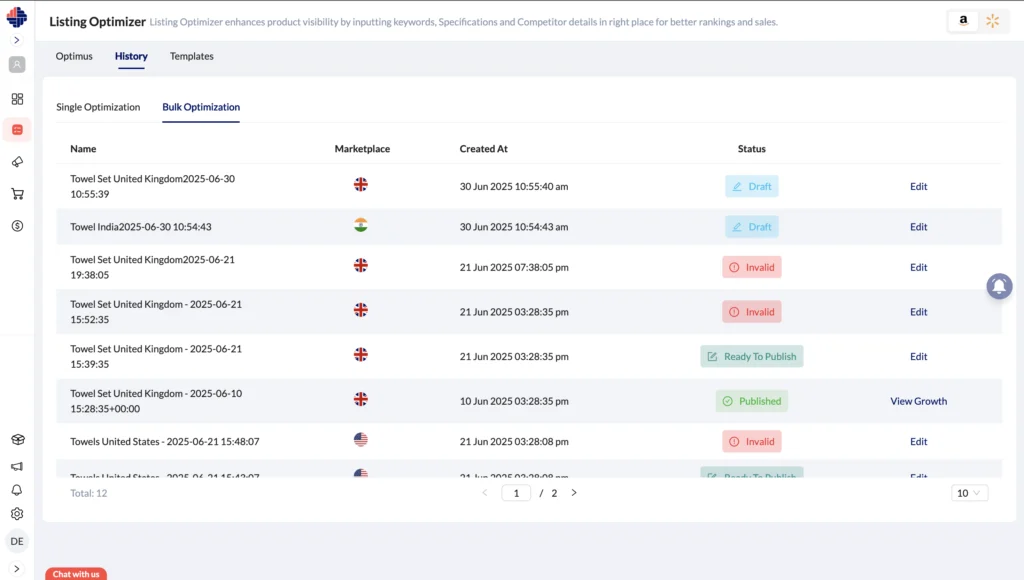Open the Single Optimization tab
The height and width of the screenshot is (580, 1024).
coord(98,107)
